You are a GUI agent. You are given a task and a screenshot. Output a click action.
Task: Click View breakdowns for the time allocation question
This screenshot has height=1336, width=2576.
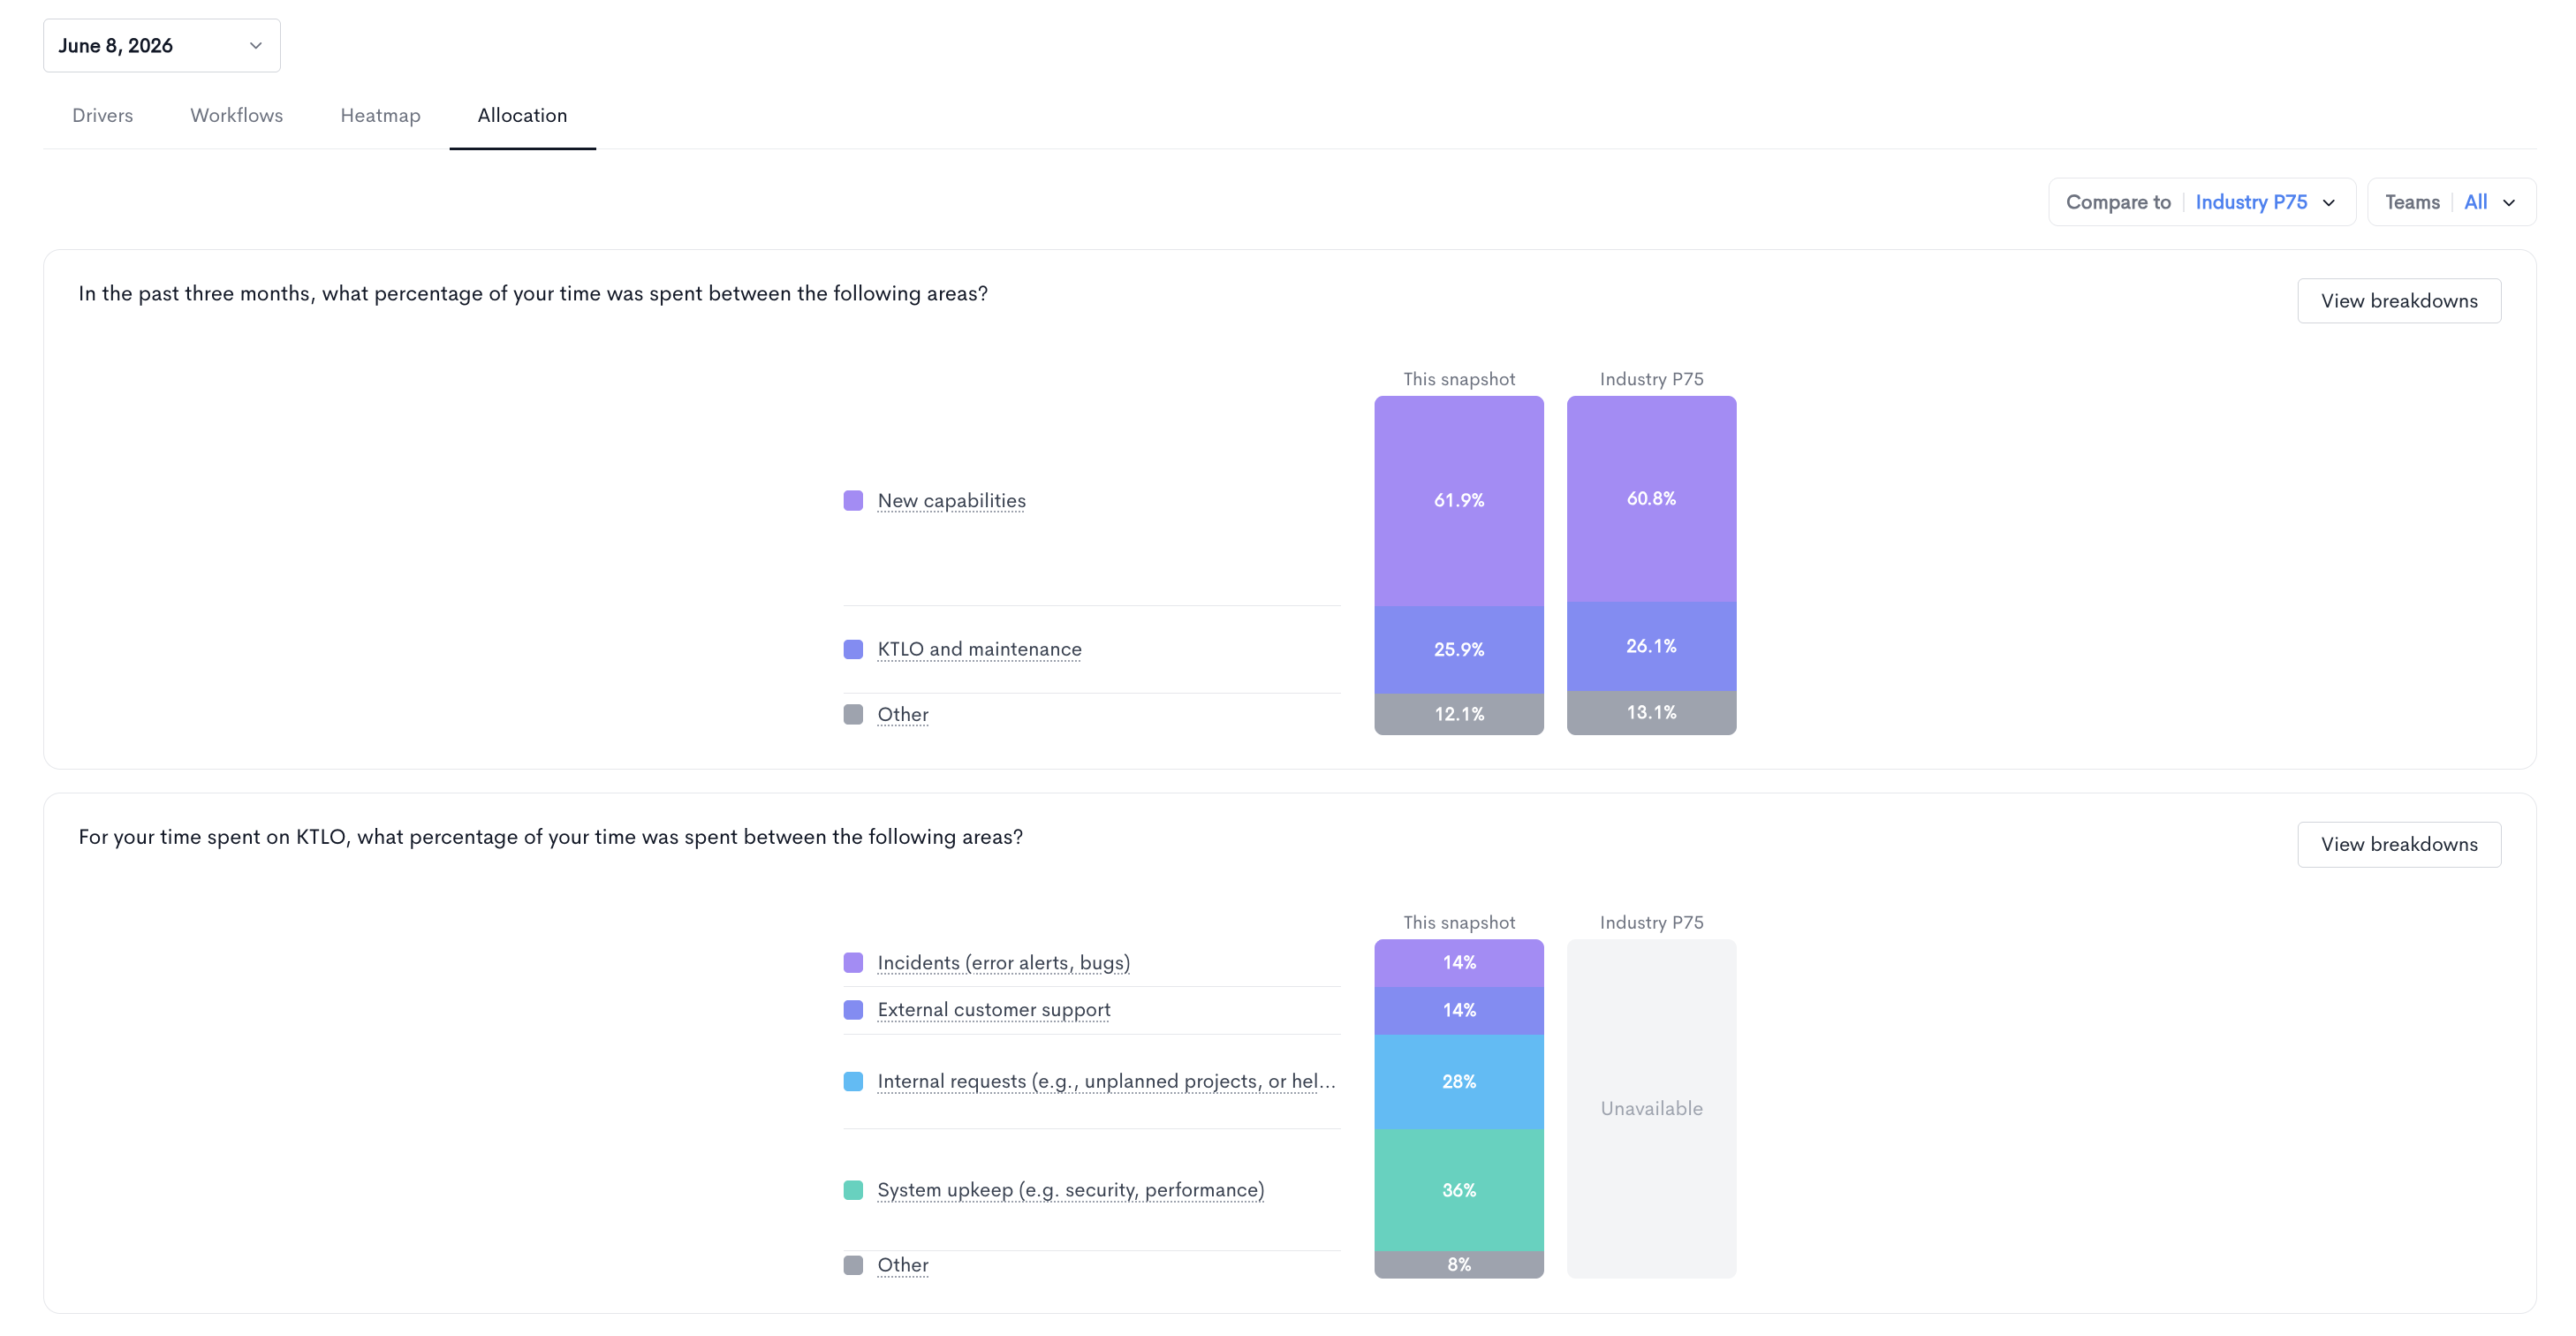click(x=2398, y=301)
